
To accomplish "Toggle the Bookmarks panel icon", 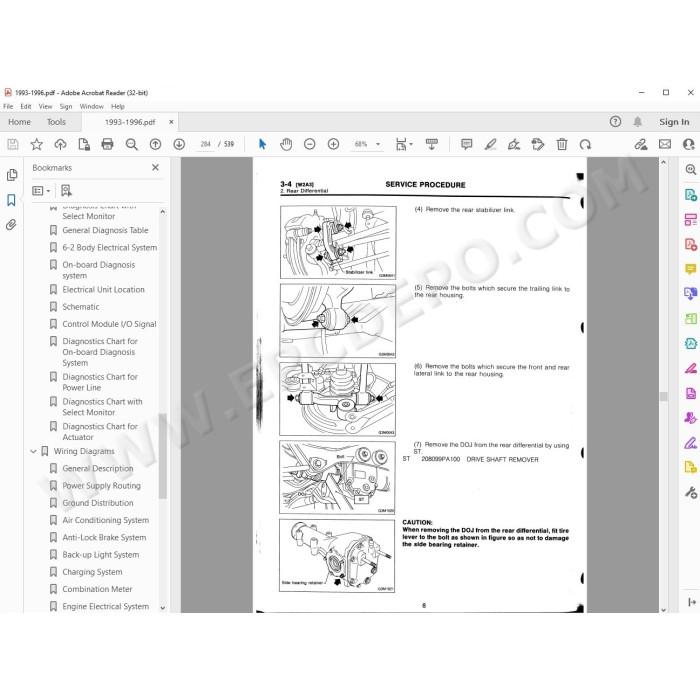I will pos(12,200).
